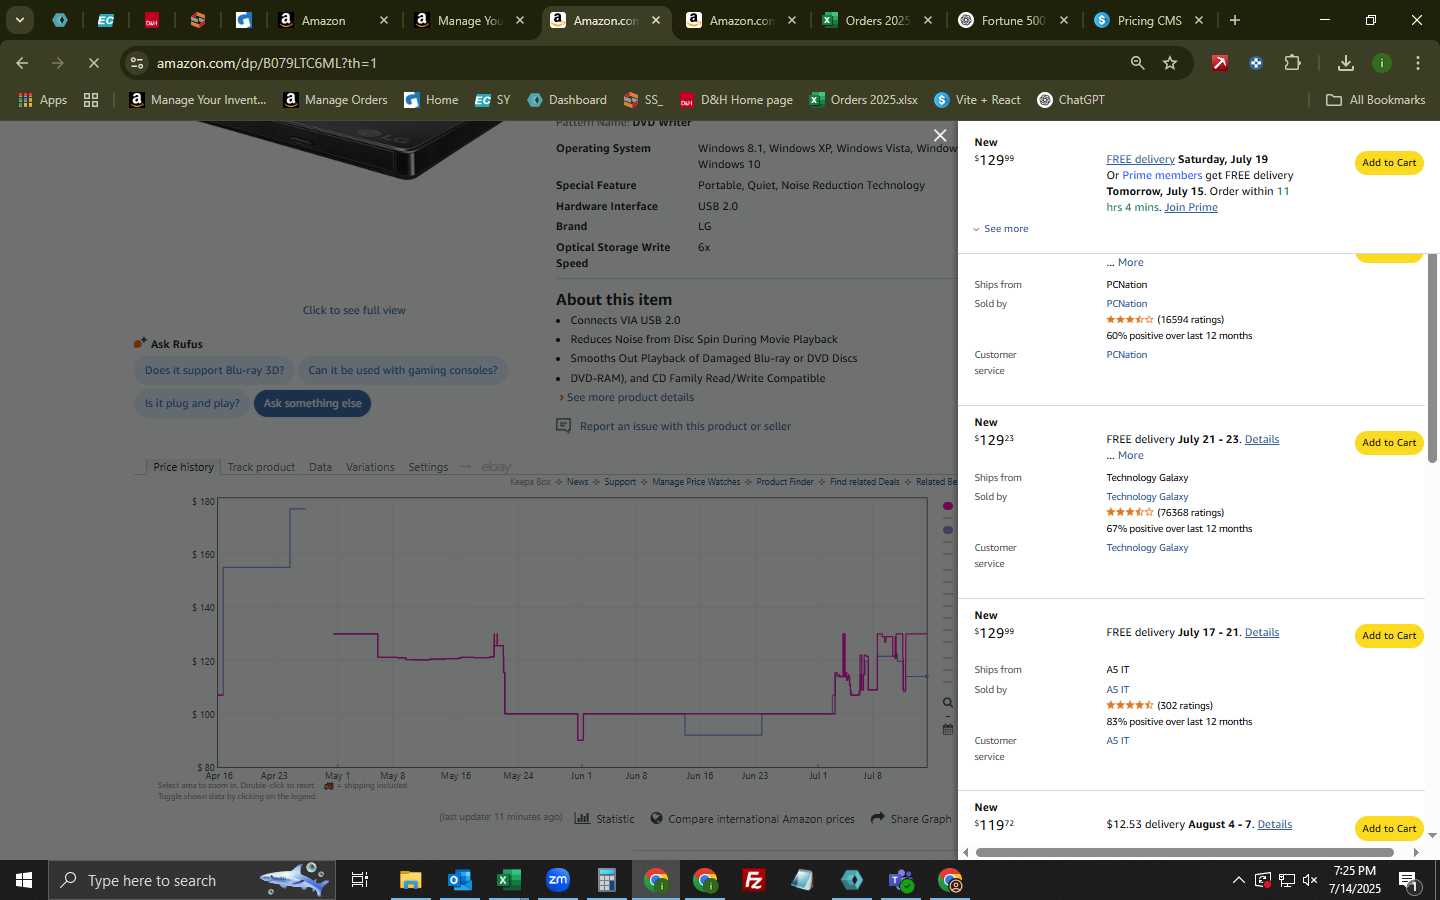Open the red arrow extension

coord(1219,63)
